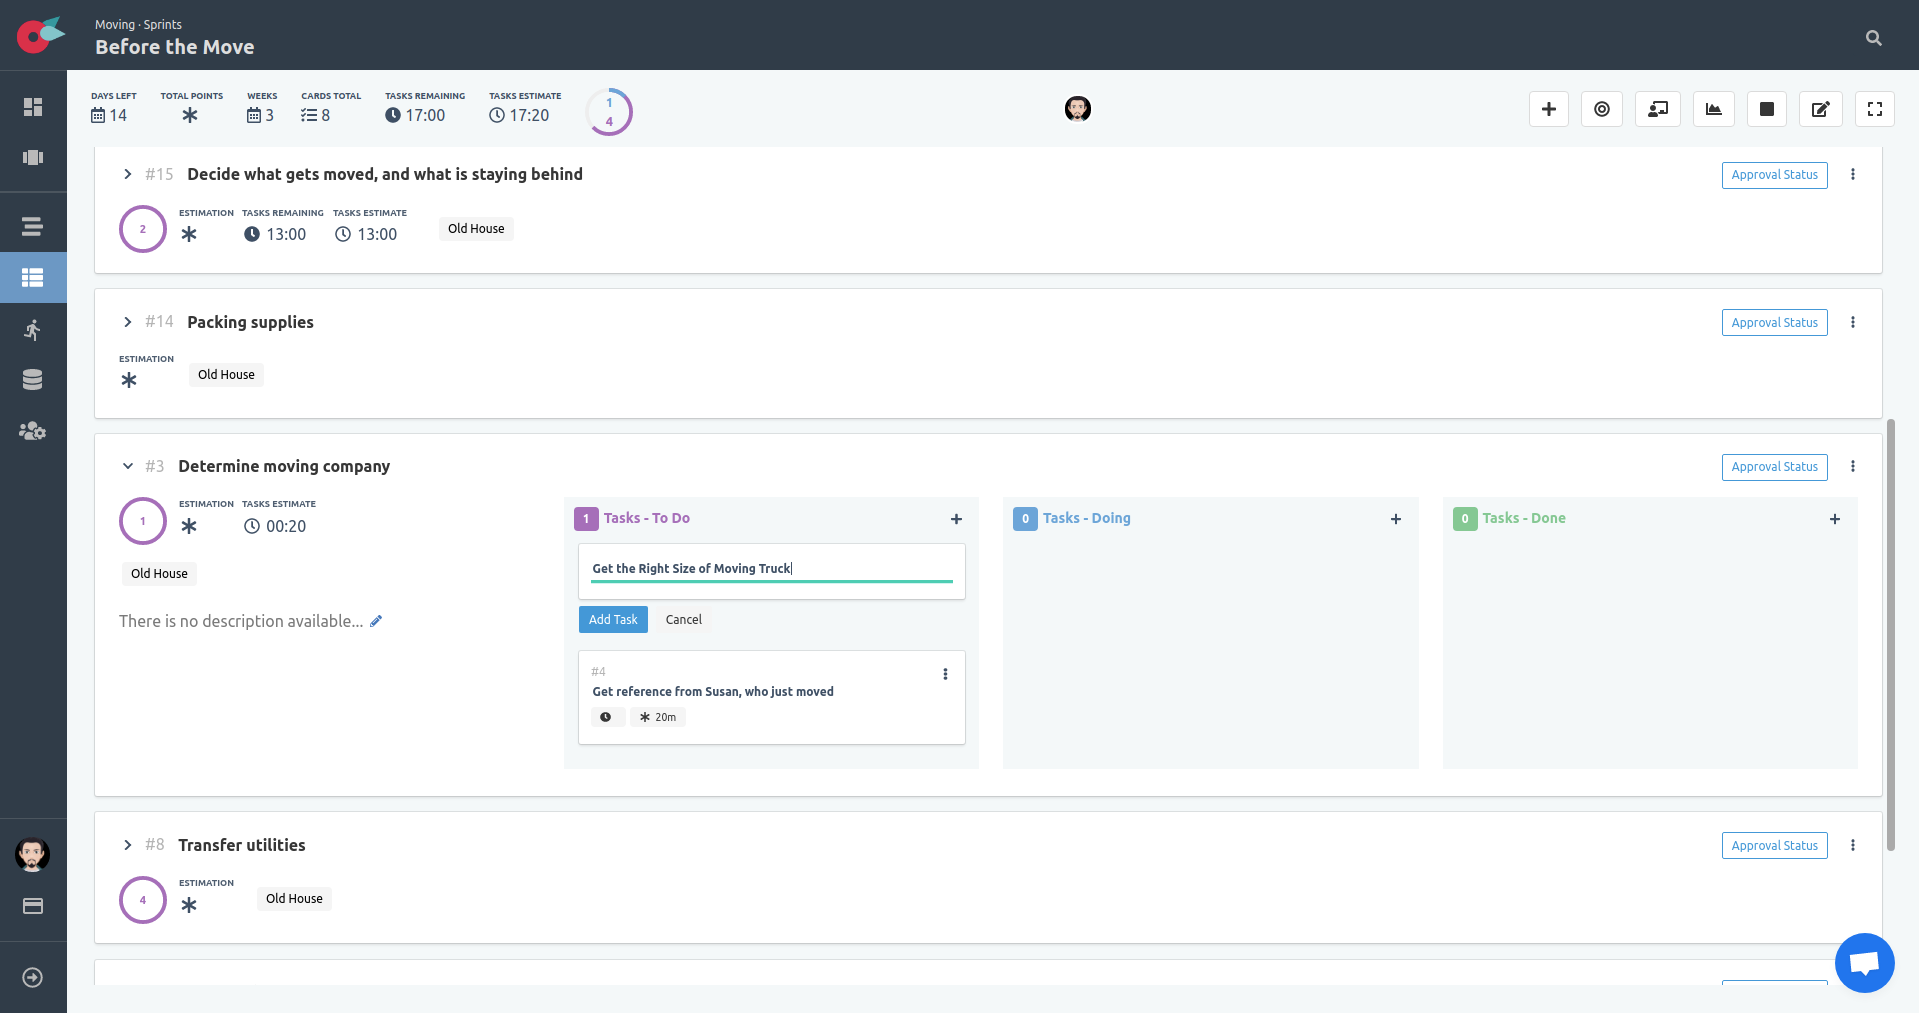Click the estimation circle on card #15
The height and width of the screenshot is (1013, 1919).
143,229
